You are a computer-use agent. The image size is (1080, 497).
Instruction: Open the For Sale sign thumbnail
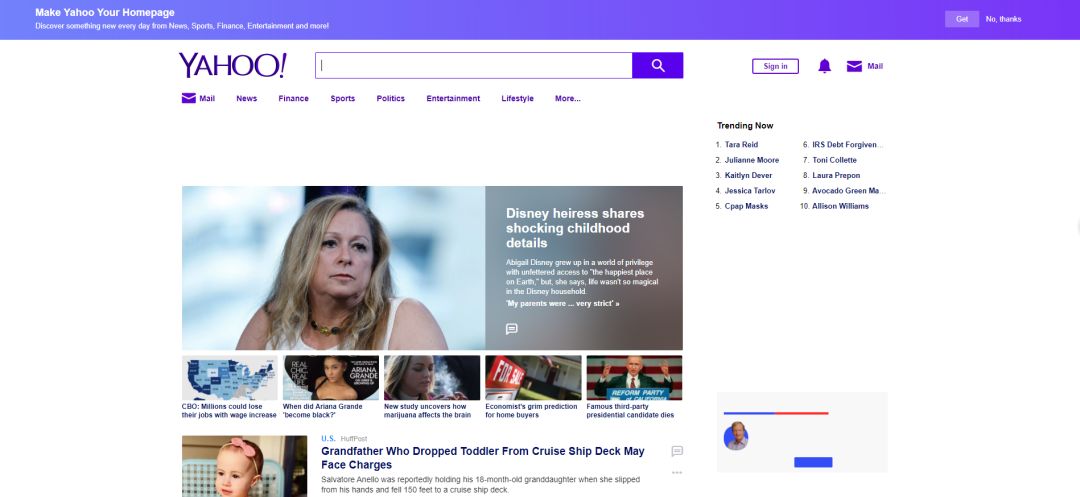(x=533, y=377)
